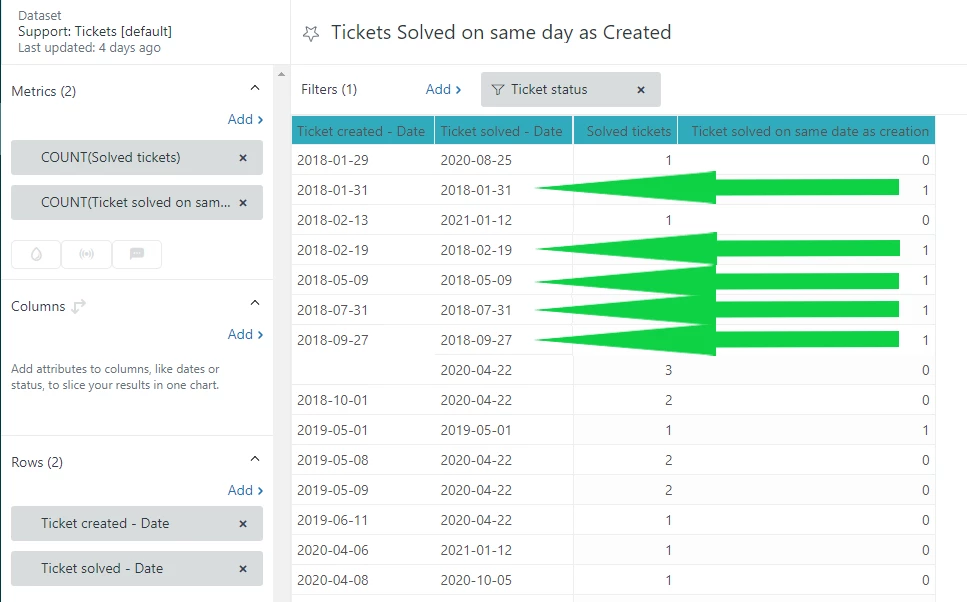Click the created date cell 2020-04-08
Image resolution: width=967 pixels, height=602 pixels.
pyautogui.click(x=333, y=580)
